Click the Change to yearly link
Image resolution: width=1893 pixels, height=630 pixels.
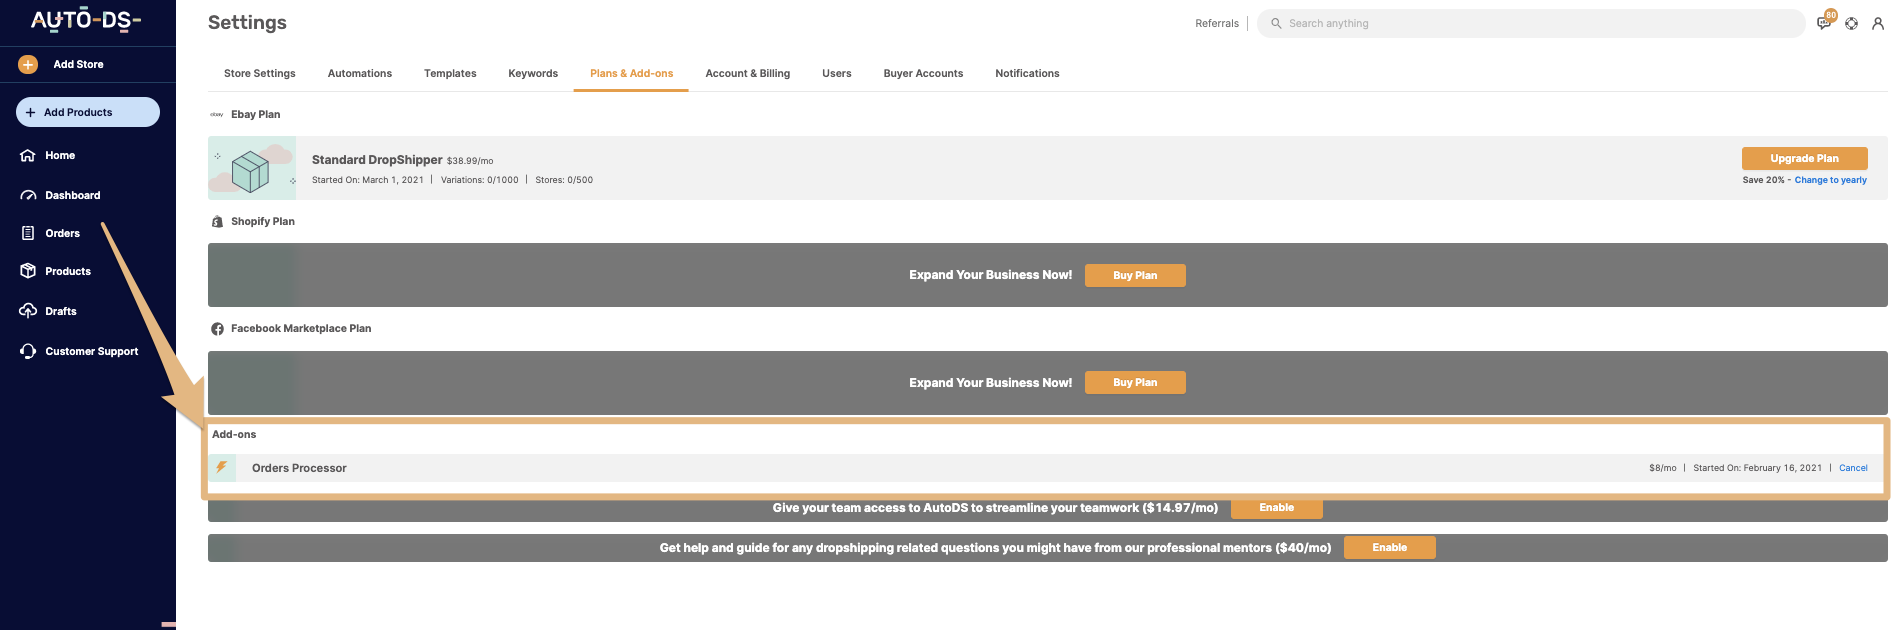point(1830,180)
